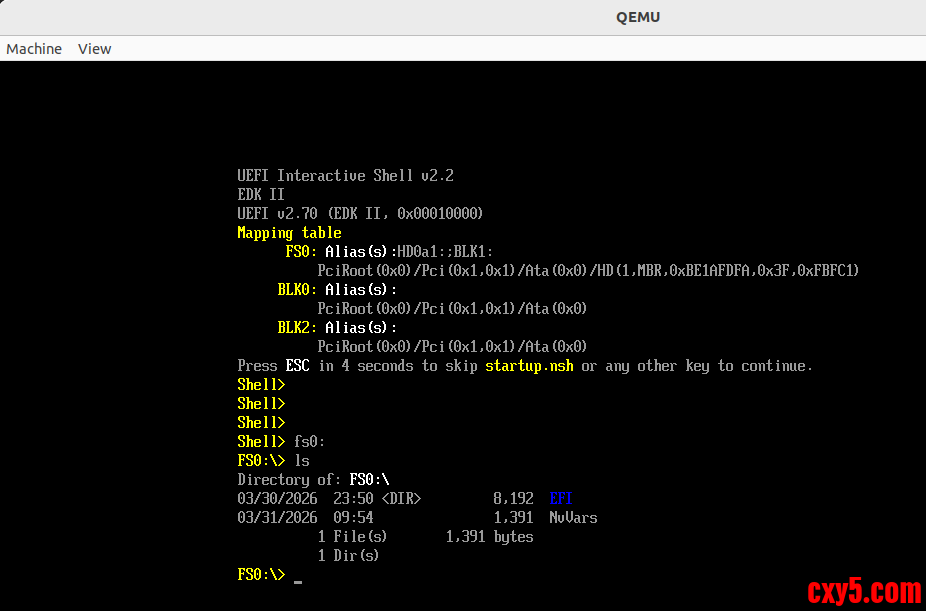Click the 1 Dir(s) summary line
This screenshot has width=926, height=611.
pos(349,556)
